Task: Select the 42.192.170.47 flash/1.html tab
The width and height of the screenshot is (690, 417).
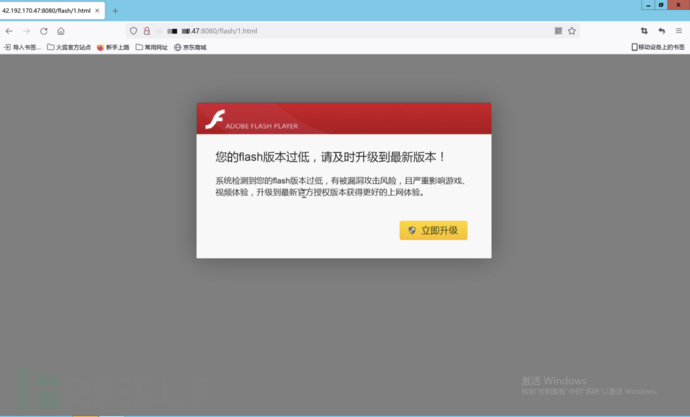Action: [52, 11]
